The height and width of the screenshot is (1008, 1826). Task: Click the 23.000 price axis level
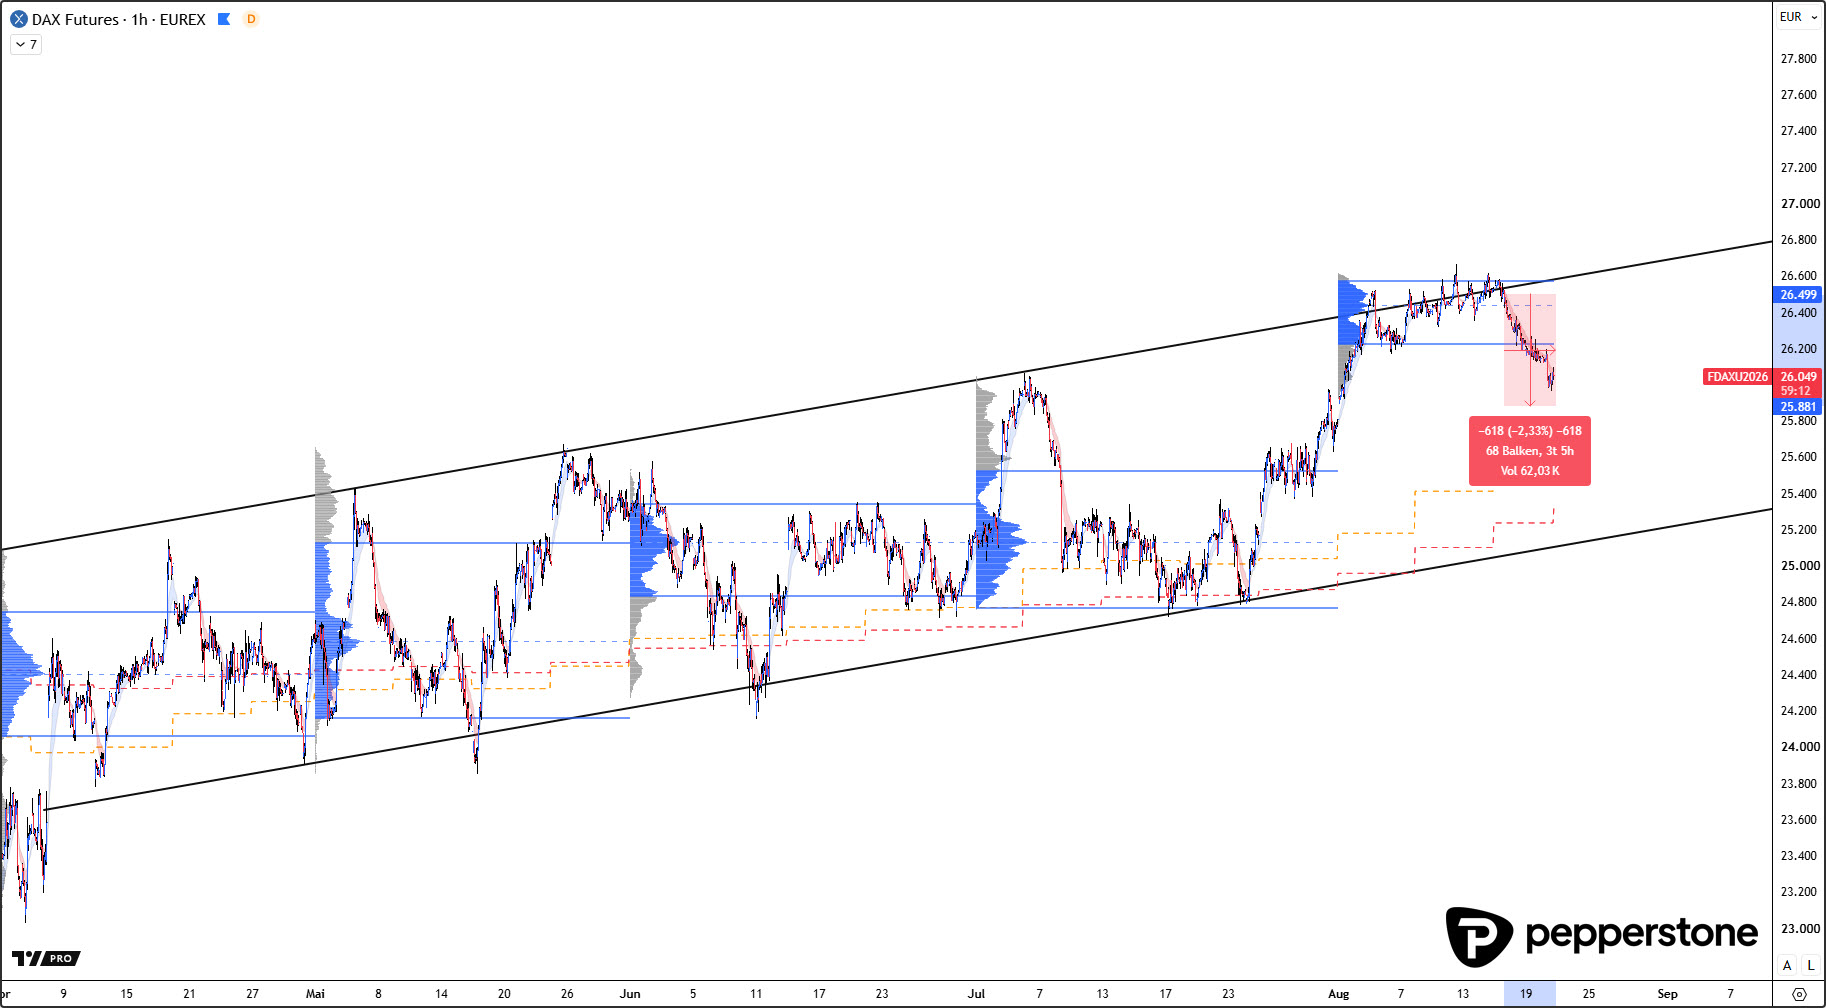click(x=1798, y=929)
